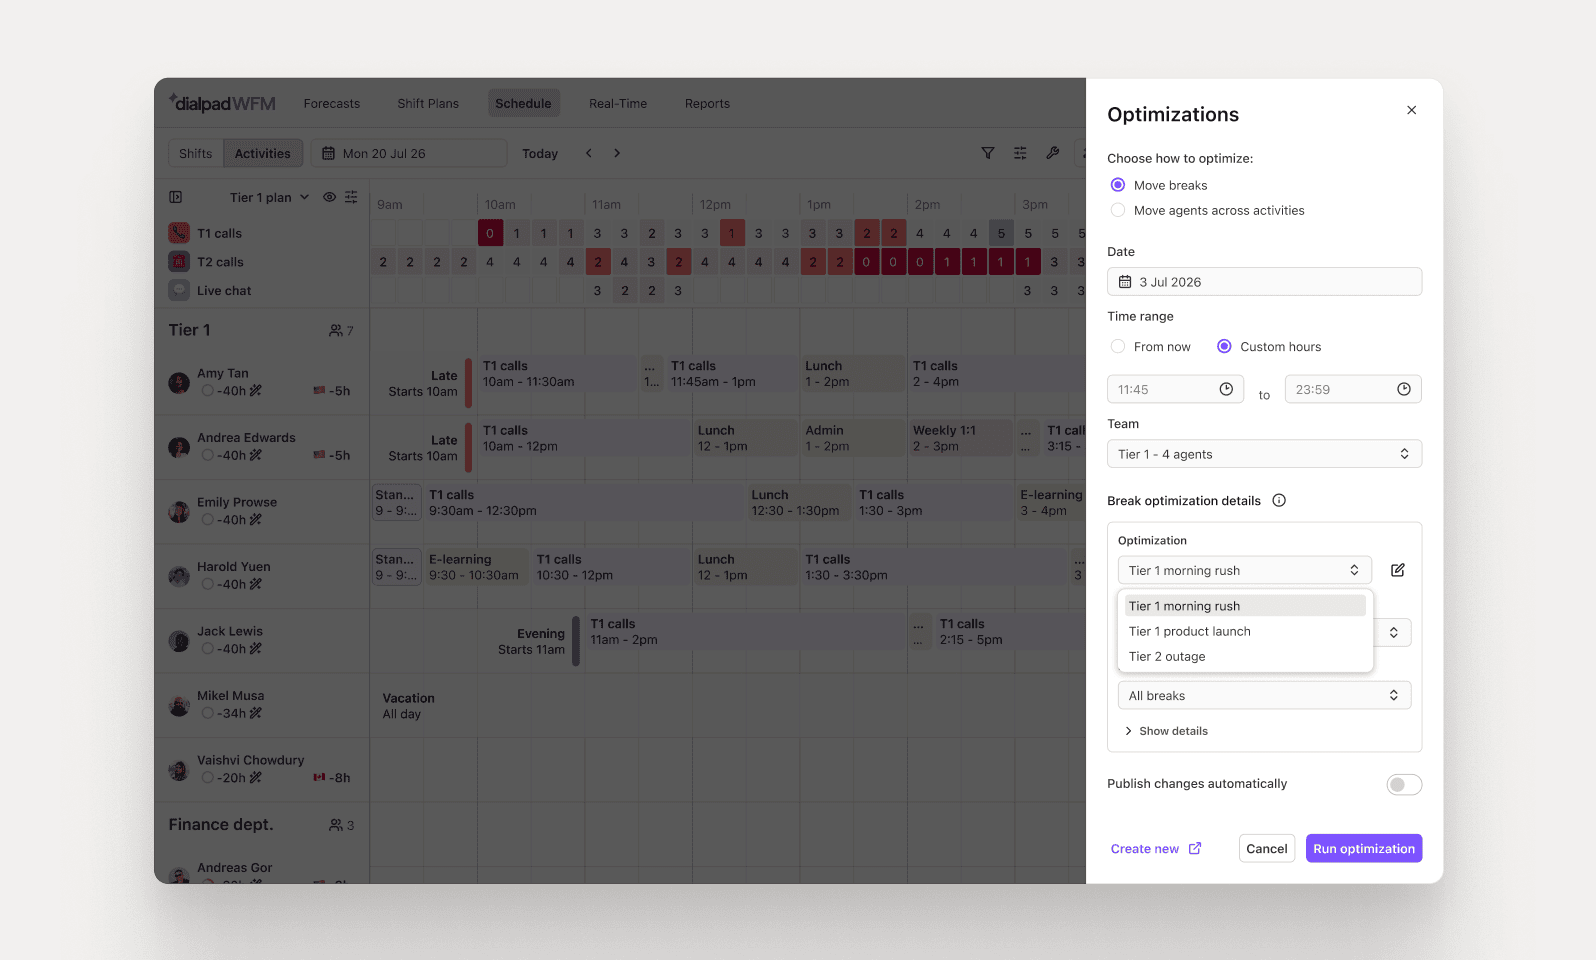Open the Forecasts tab
Screen dimensions: 1596x960
pos(332,103)
